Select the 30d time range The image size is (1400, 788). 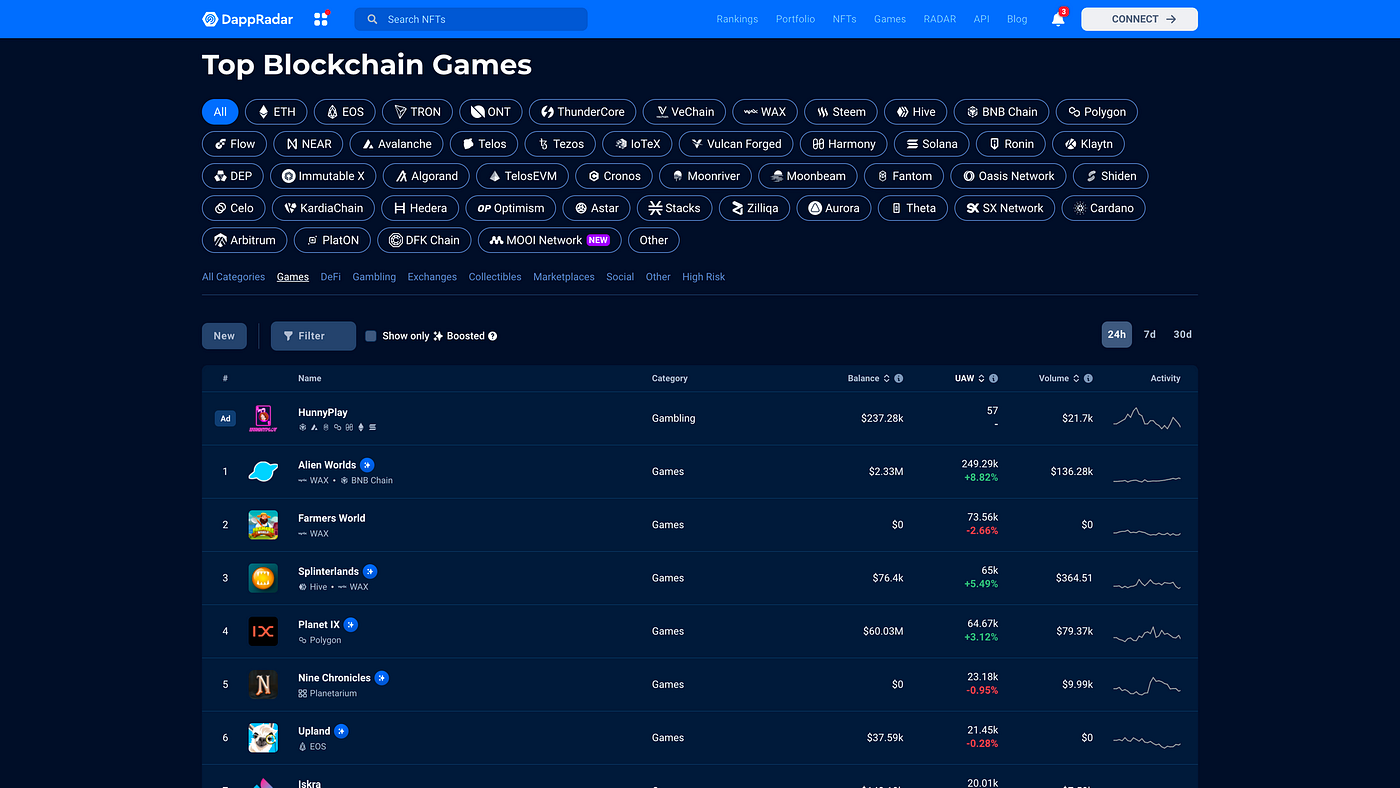tap(1183, 334)
